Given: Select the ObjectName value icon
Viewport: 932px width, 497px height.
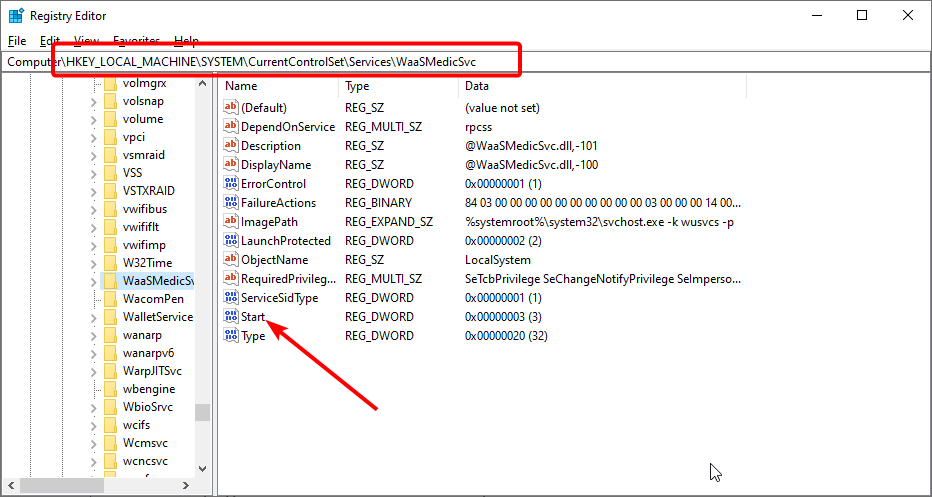Looking at the screenshot, I should (230, 260).
